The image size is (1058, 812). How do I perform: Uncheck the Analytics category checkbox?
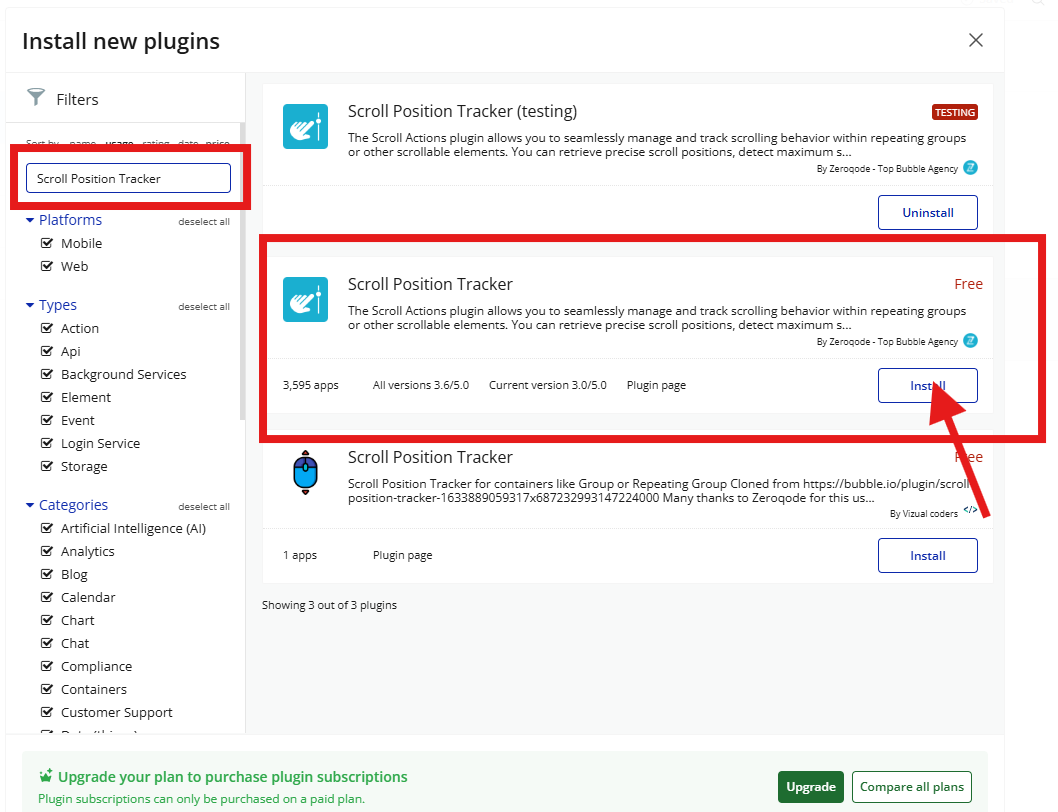tap(46, 551)
